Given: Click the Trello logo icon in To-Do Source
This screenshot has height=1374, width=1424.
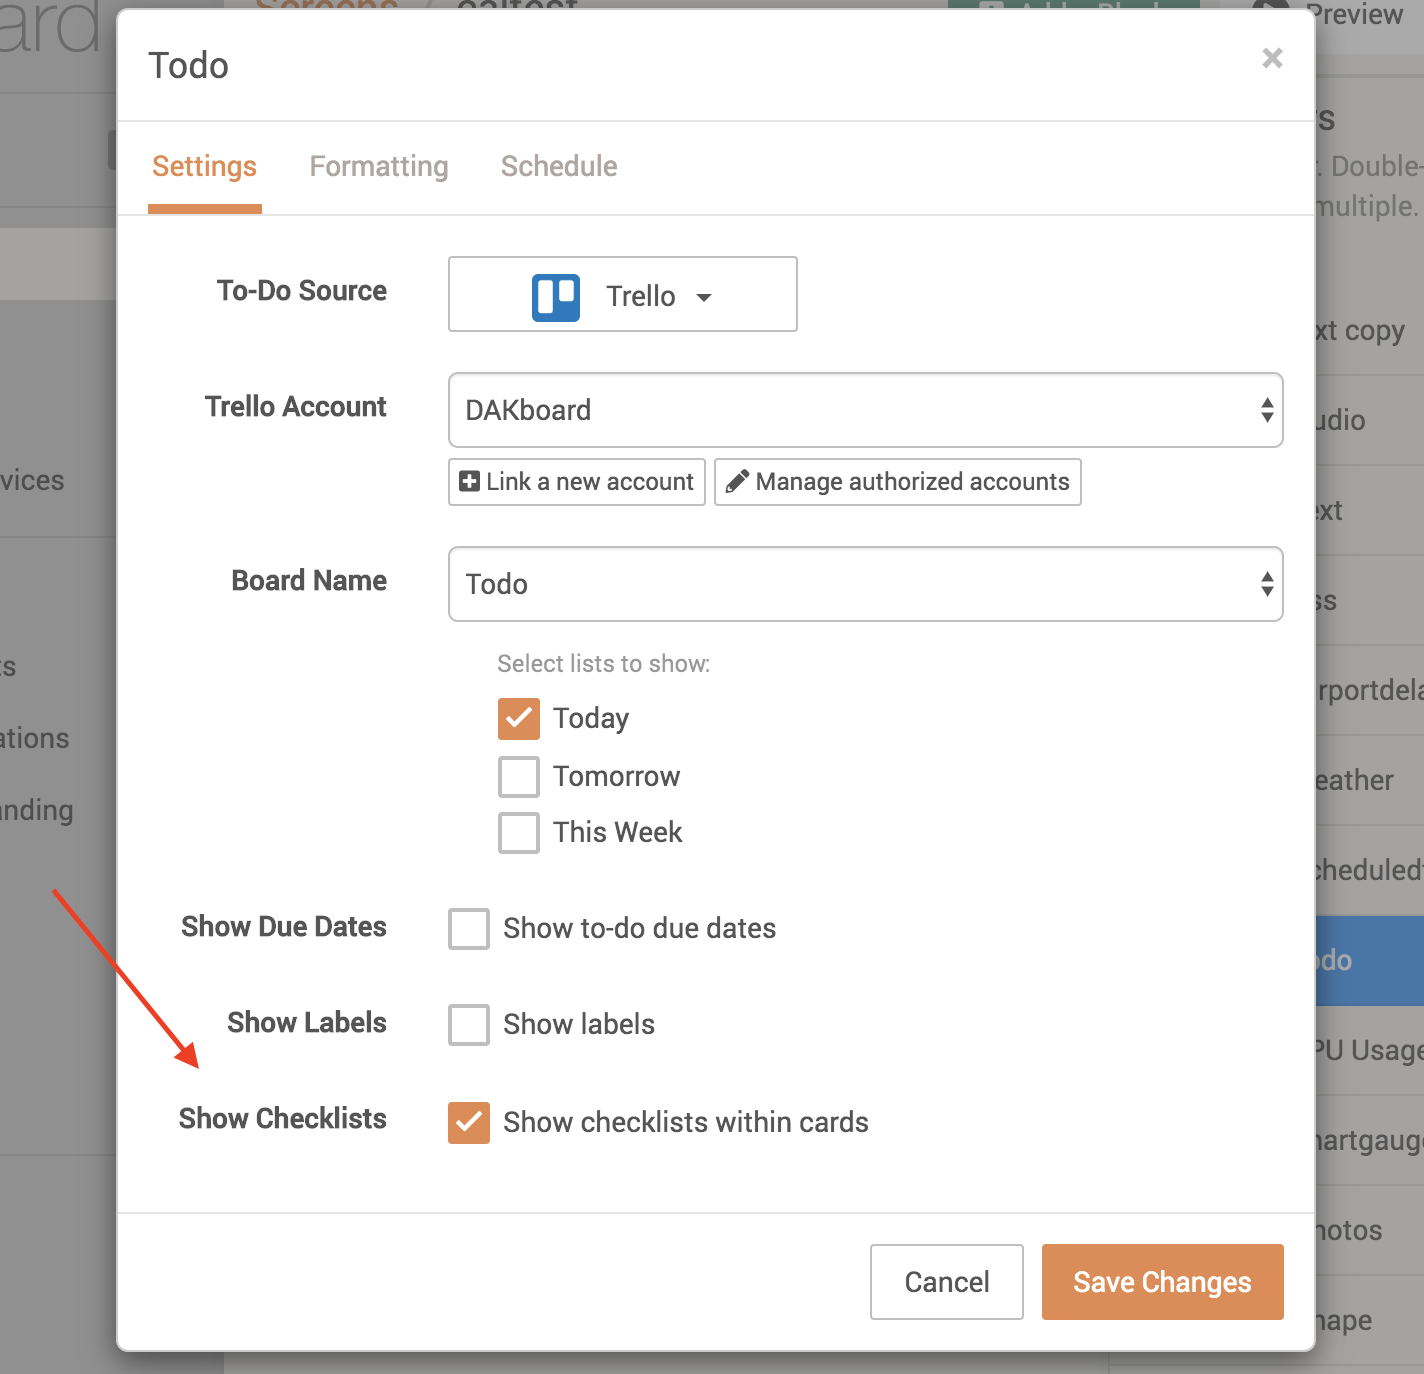Looking at the screenshot, I should point(557,295).
